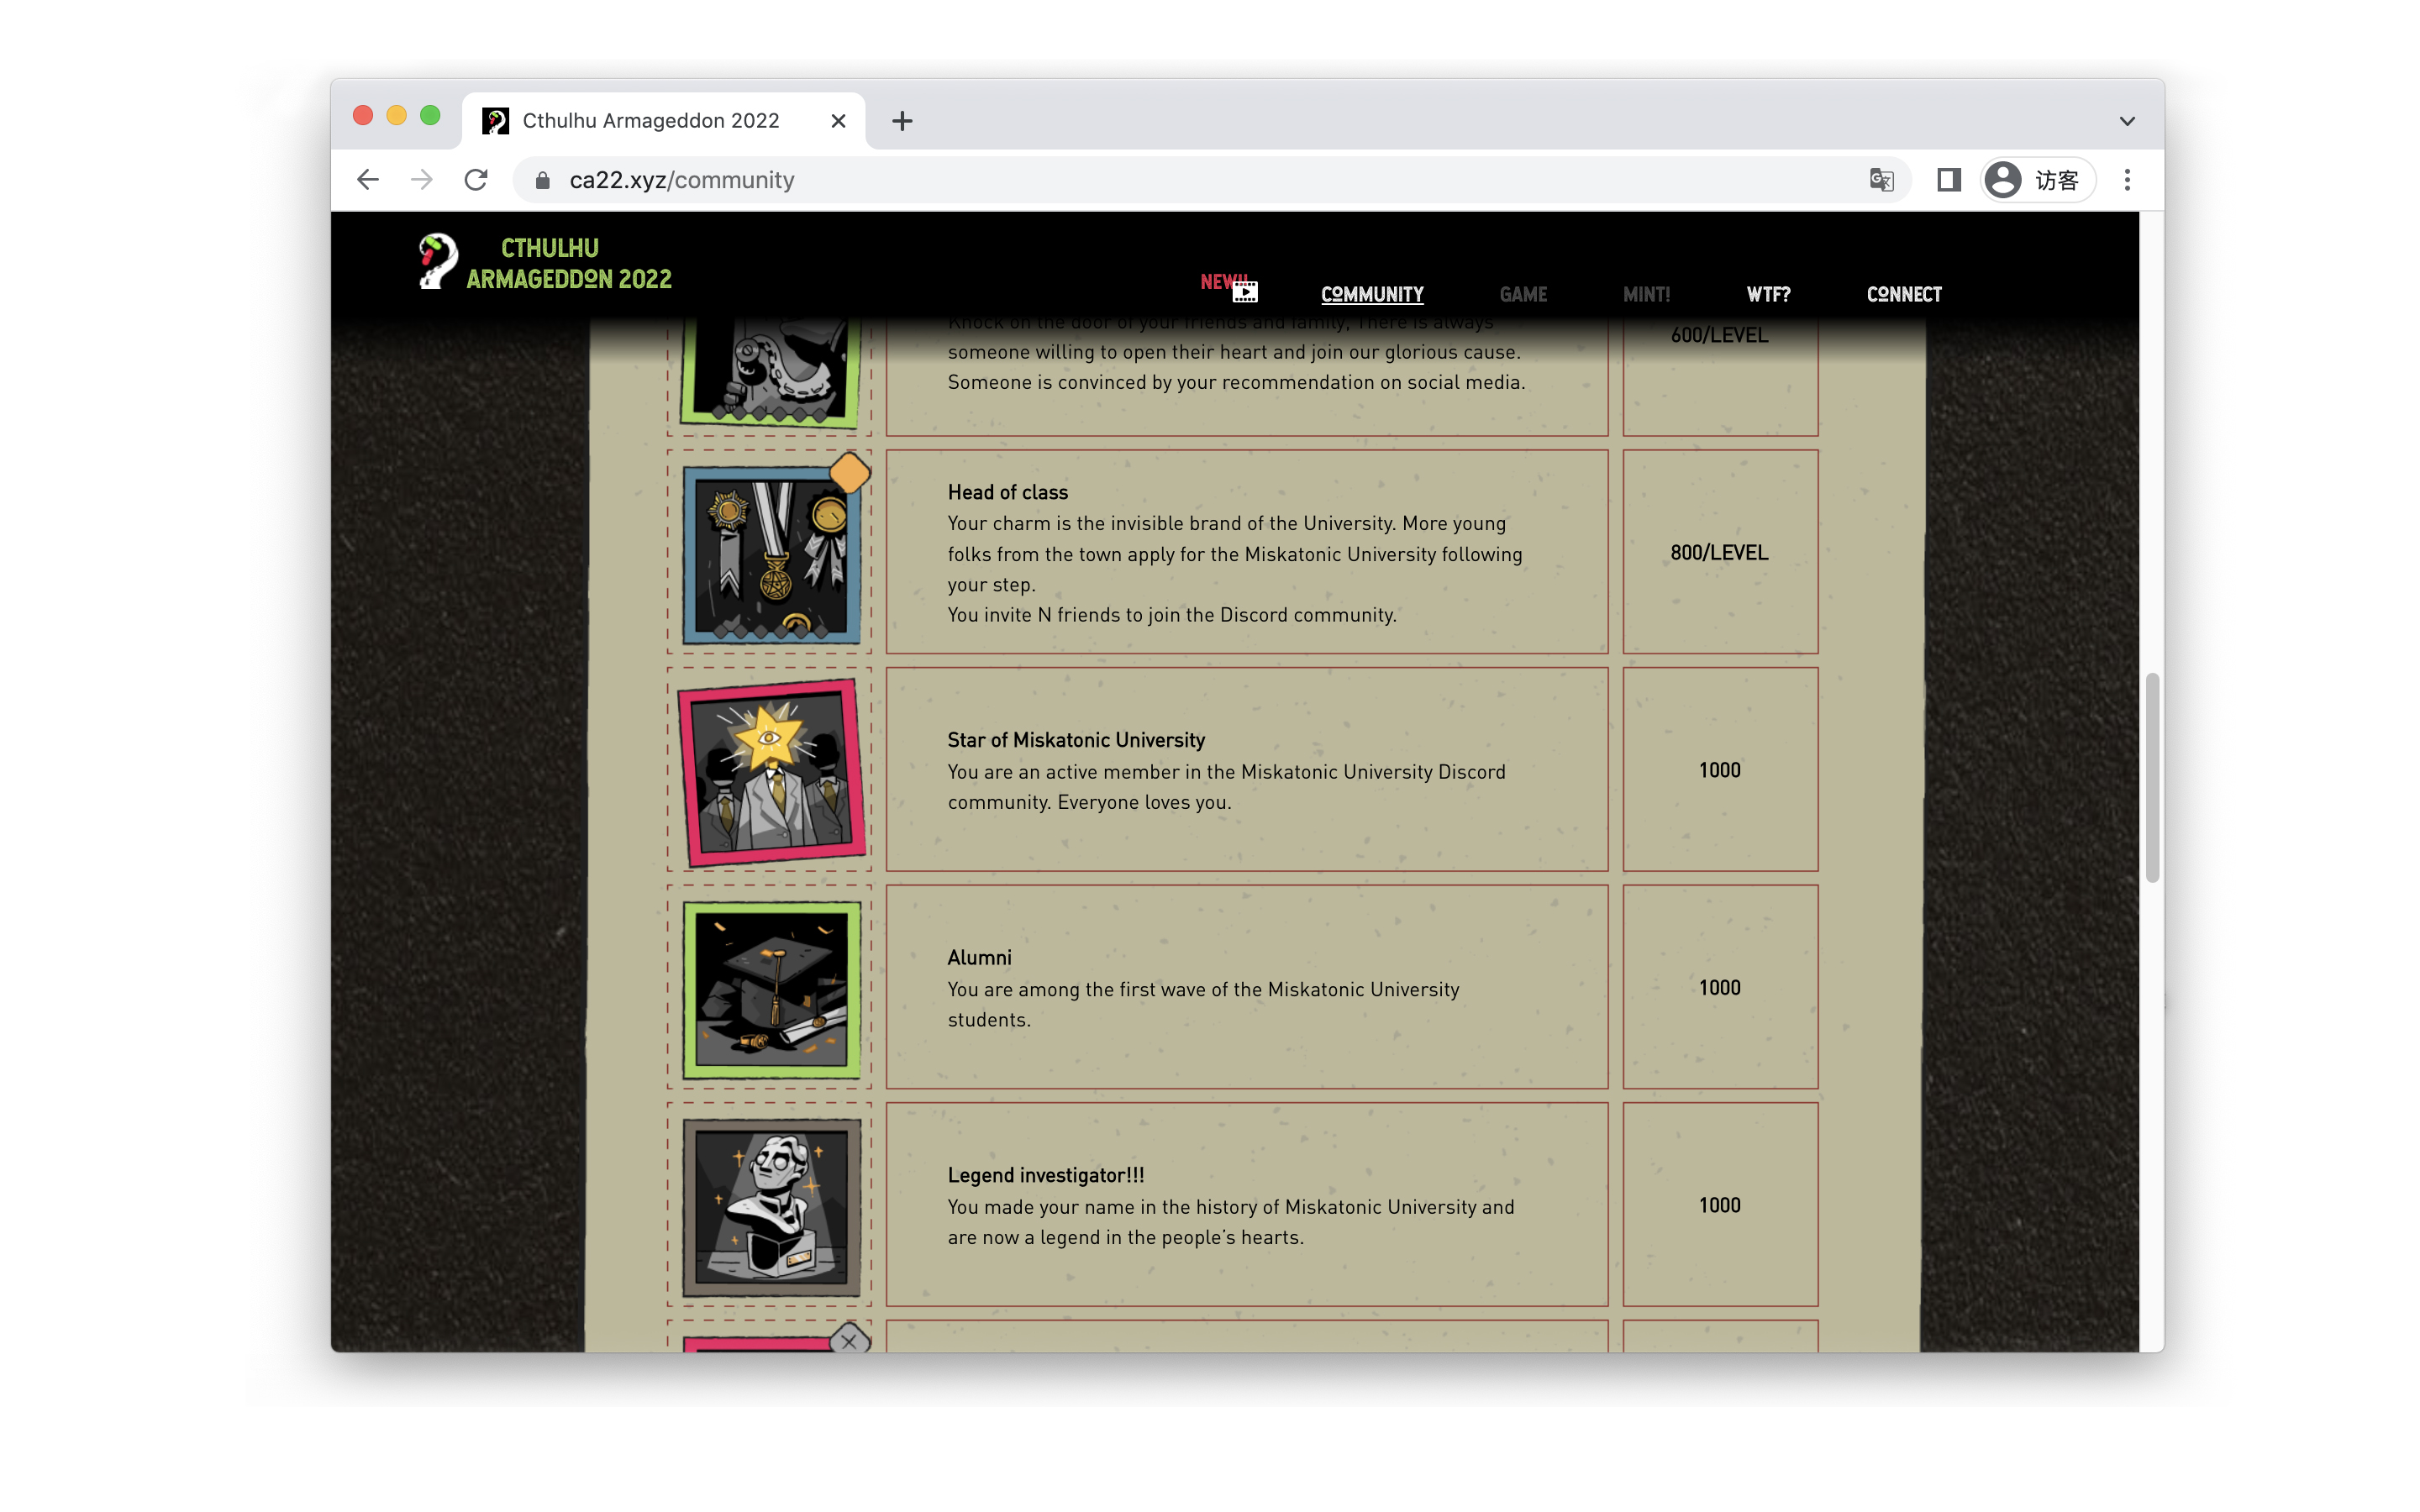Viewport: 2420px width, 1512px height.
Task: Click the Cthulhu Armageddon logo icon
Action: point(438,262)
